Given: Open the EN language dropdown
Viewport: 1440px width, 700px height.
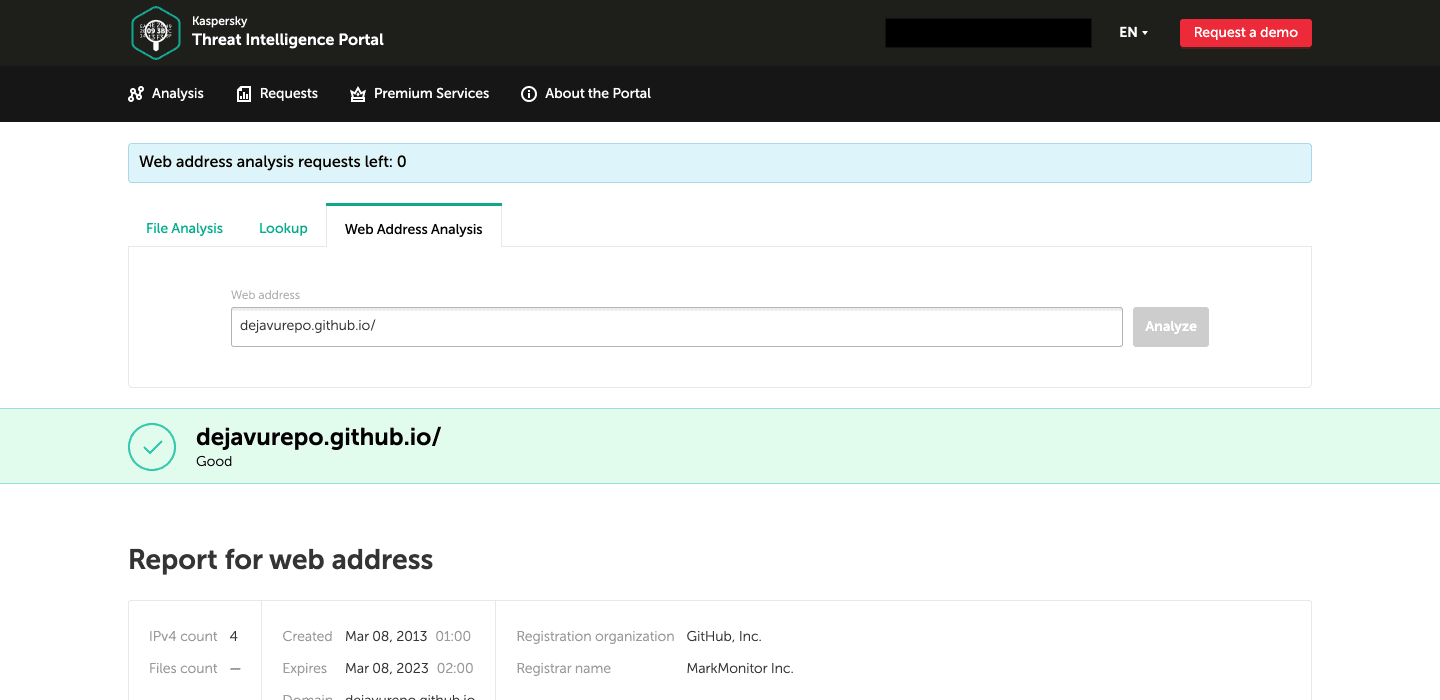Looking at the screenshot, I should (x=1133, y=32).
